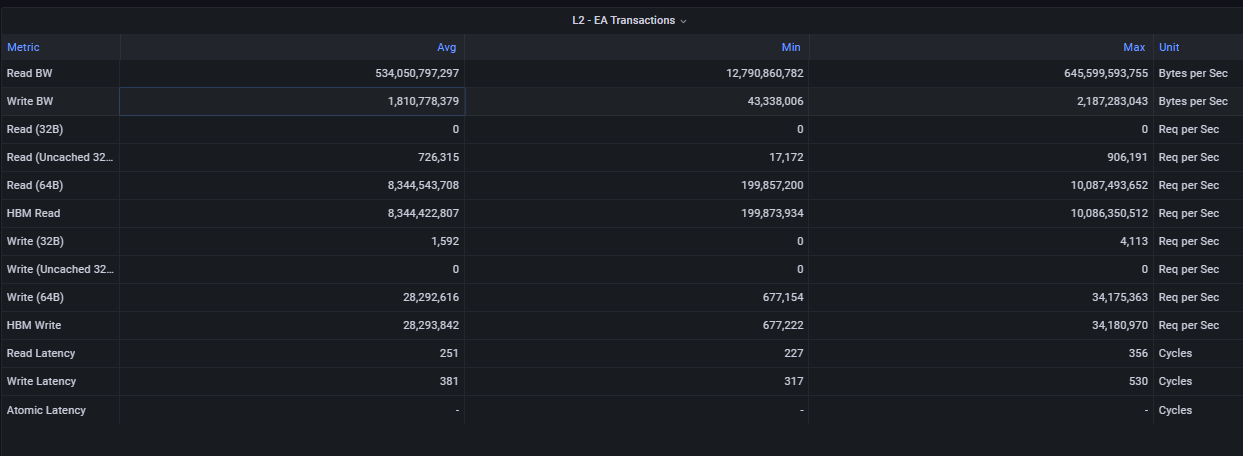Select Write (64B) minimum 677,154
Screen dimensions: 1243x456
coord(782,297)
